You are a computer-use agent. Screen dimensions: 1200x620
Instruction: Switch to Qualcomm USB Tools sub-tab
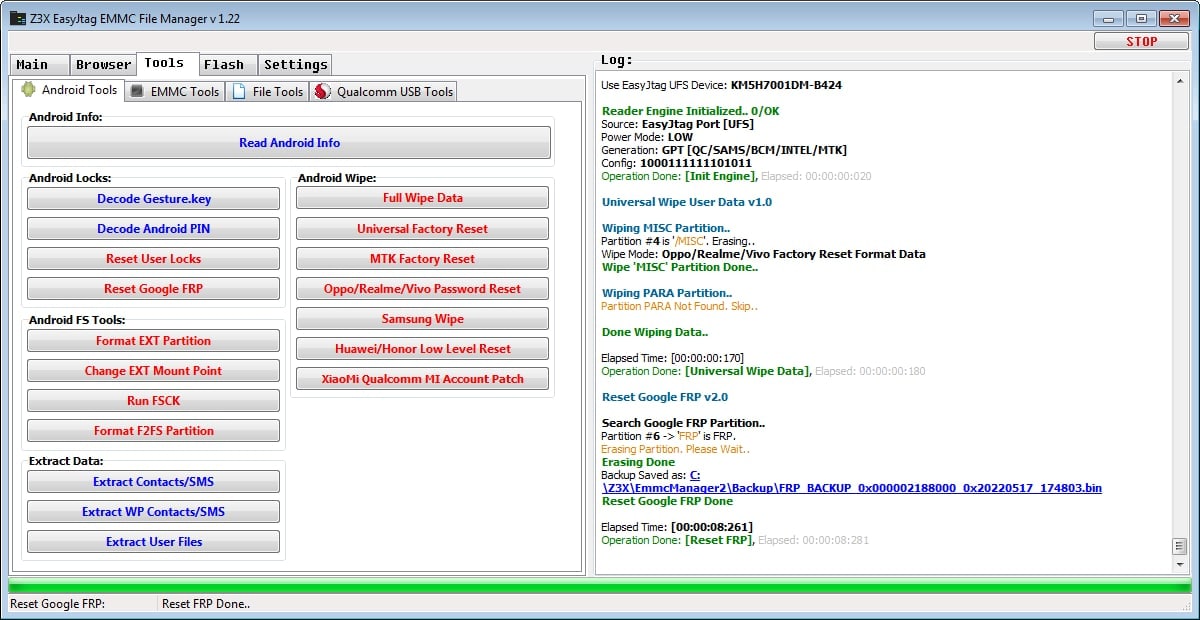tap(384, 91)
